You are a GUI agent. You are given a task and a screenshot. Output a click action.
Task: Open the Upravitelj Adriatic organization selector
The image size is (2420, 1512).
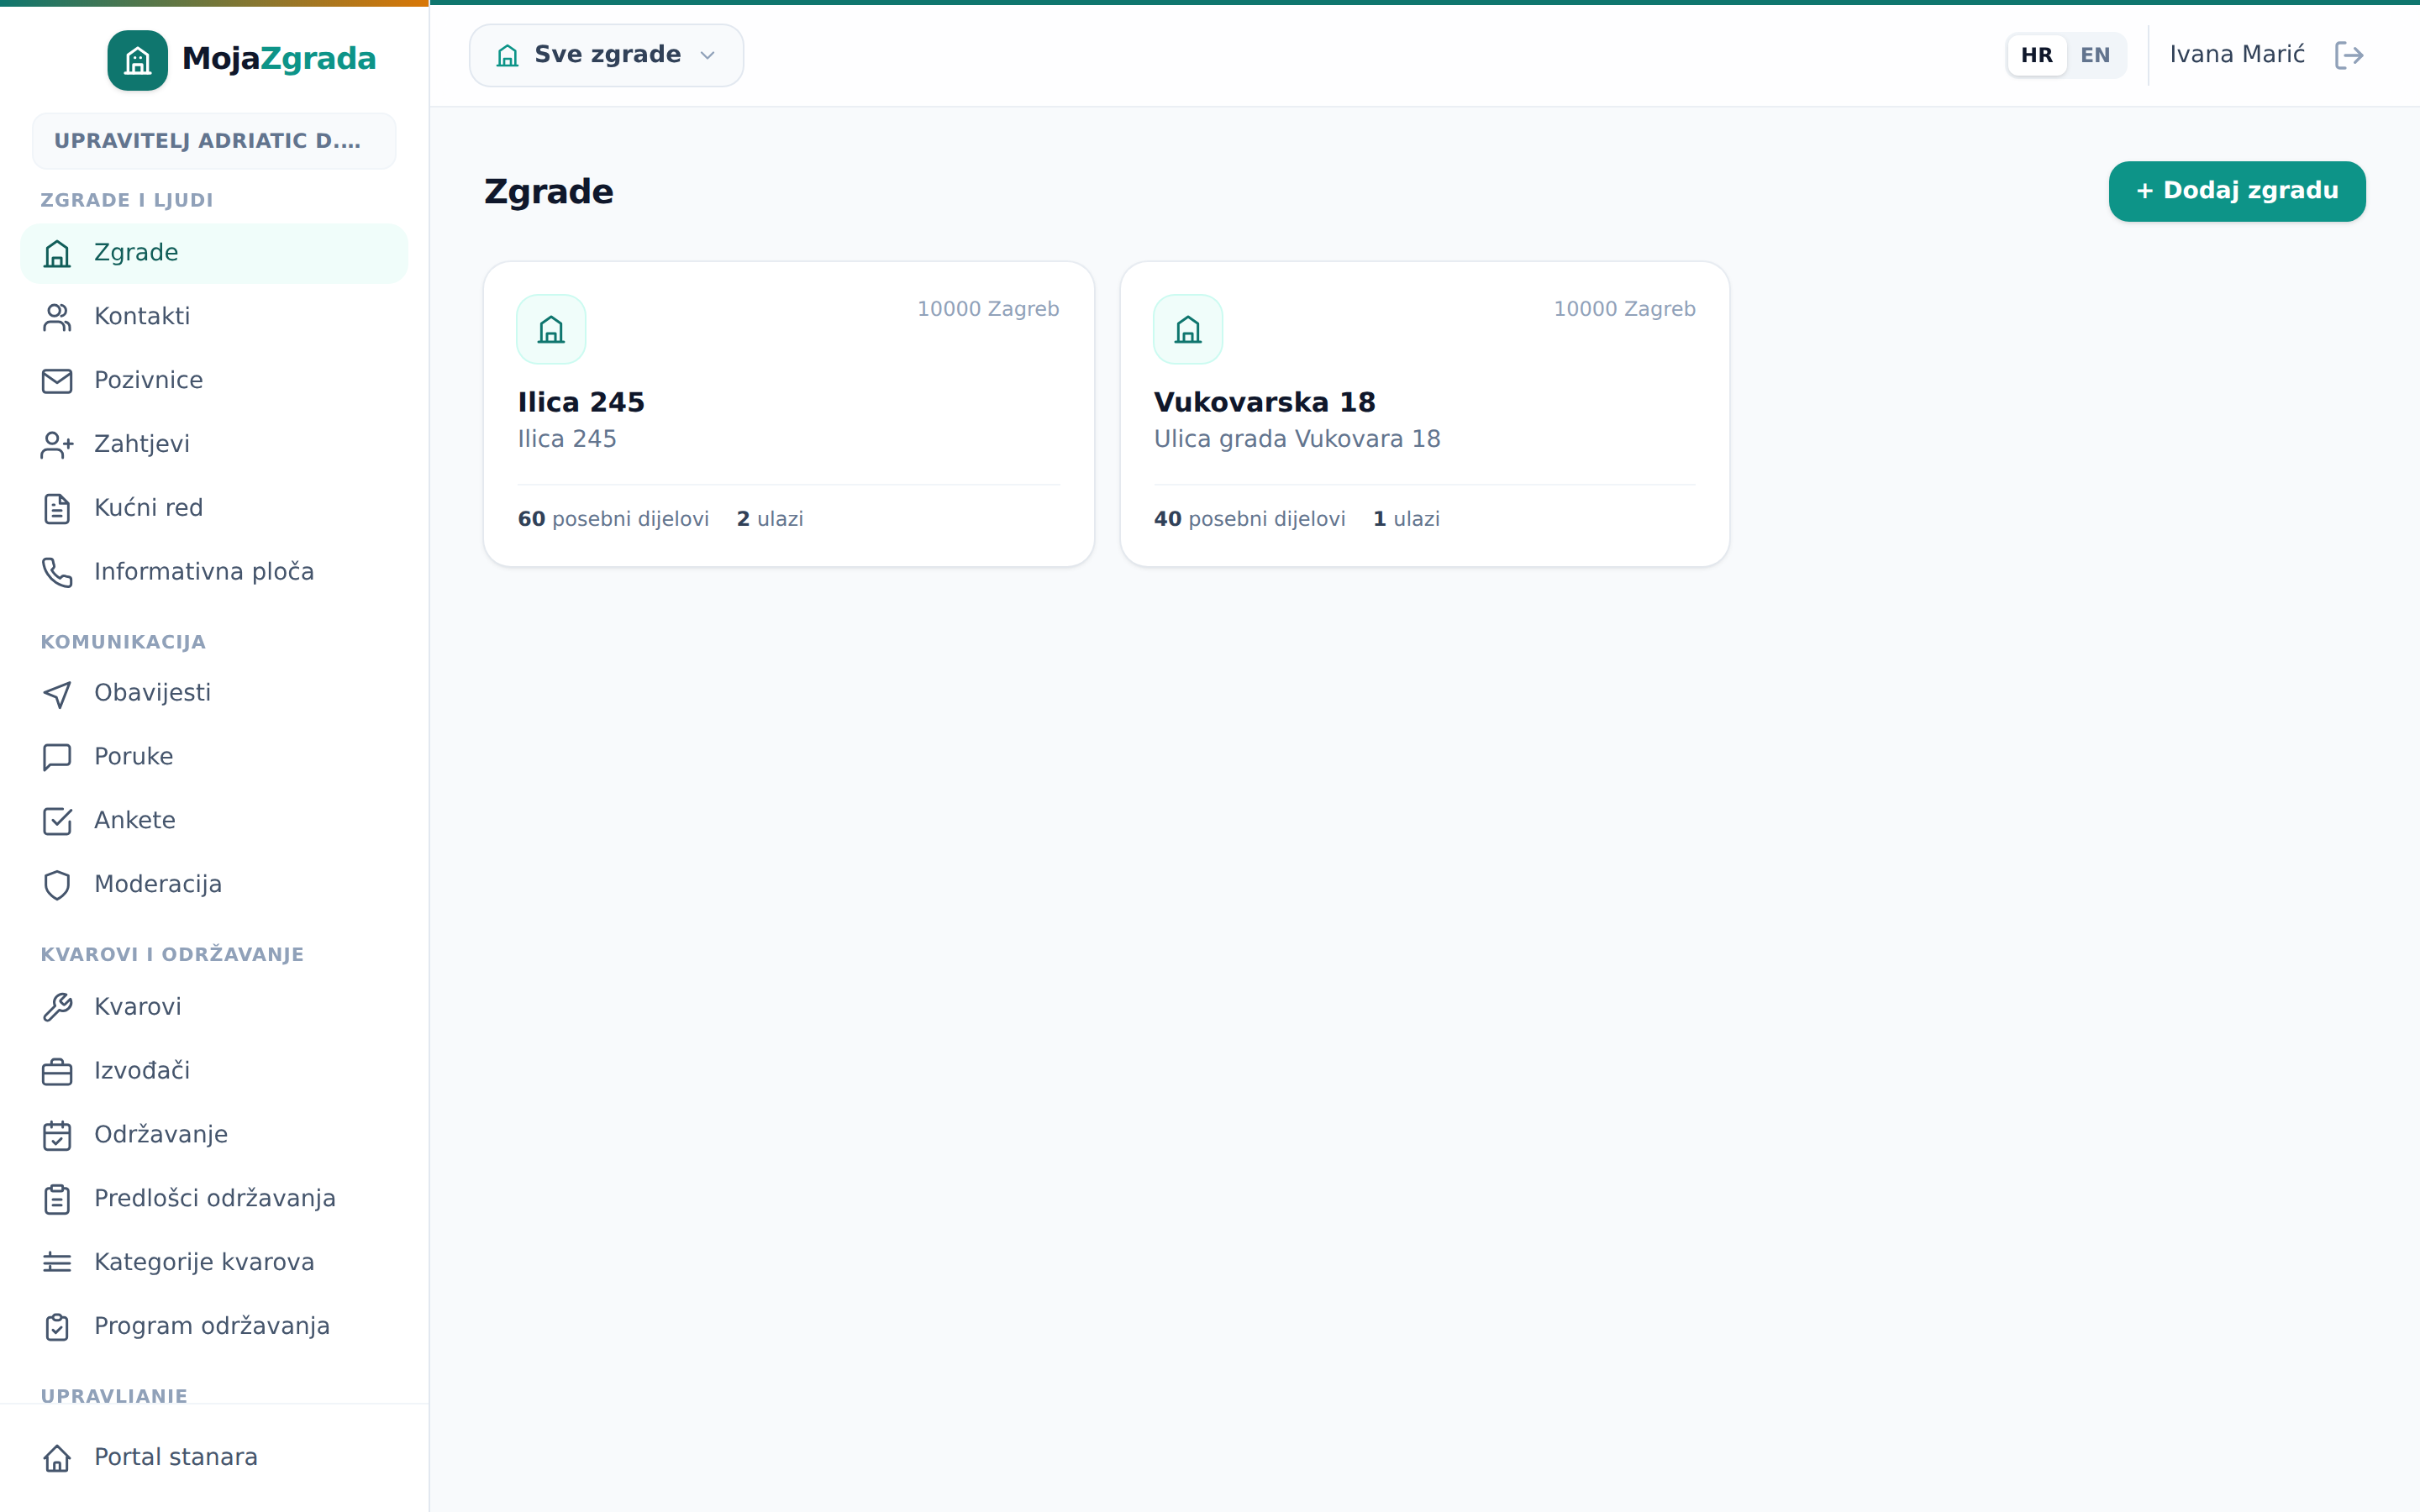(x=214, y=141)
